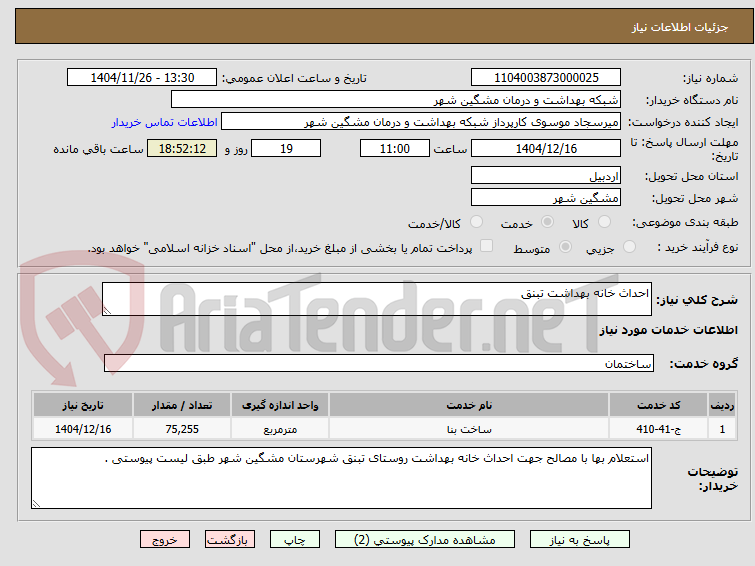This screenshot has width=755, height=566.
Task: Click the گروه خدمت field ساختمان
Action: click(379, 363)
